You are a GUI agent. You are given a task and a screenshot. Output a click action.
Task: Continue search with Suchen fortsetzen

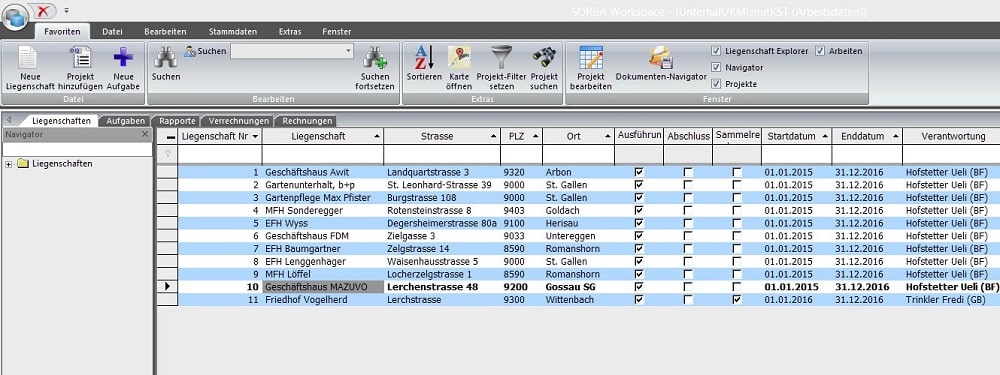click(375, 68)
